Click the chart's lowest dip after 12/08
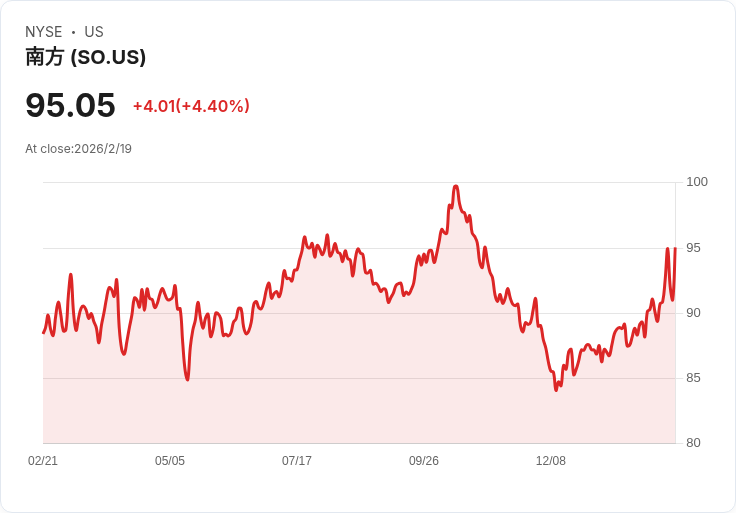Viewport: 736px width, 513px height. coord(556,389)
